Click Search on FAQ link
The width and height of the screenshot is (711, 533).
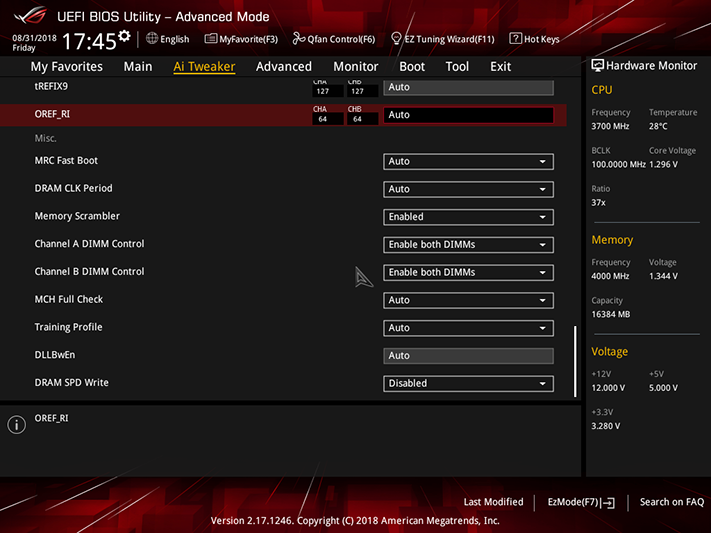click(x=672, y=502)
